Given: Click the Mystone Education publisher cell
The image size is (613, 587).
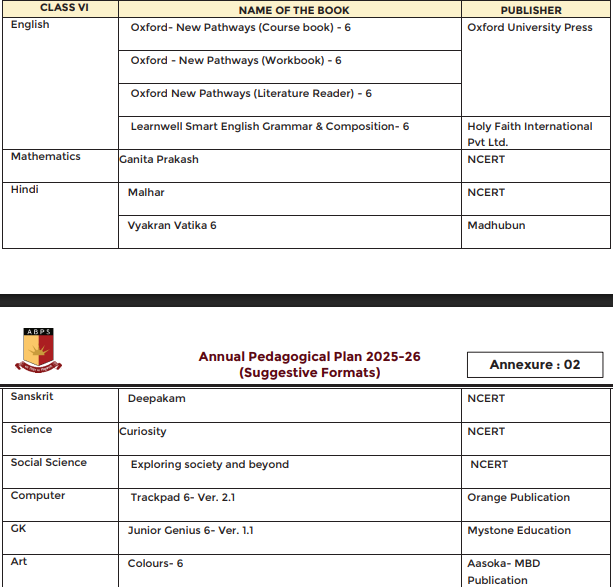Looking at the screenshot, I should click(x=519, y=531).
